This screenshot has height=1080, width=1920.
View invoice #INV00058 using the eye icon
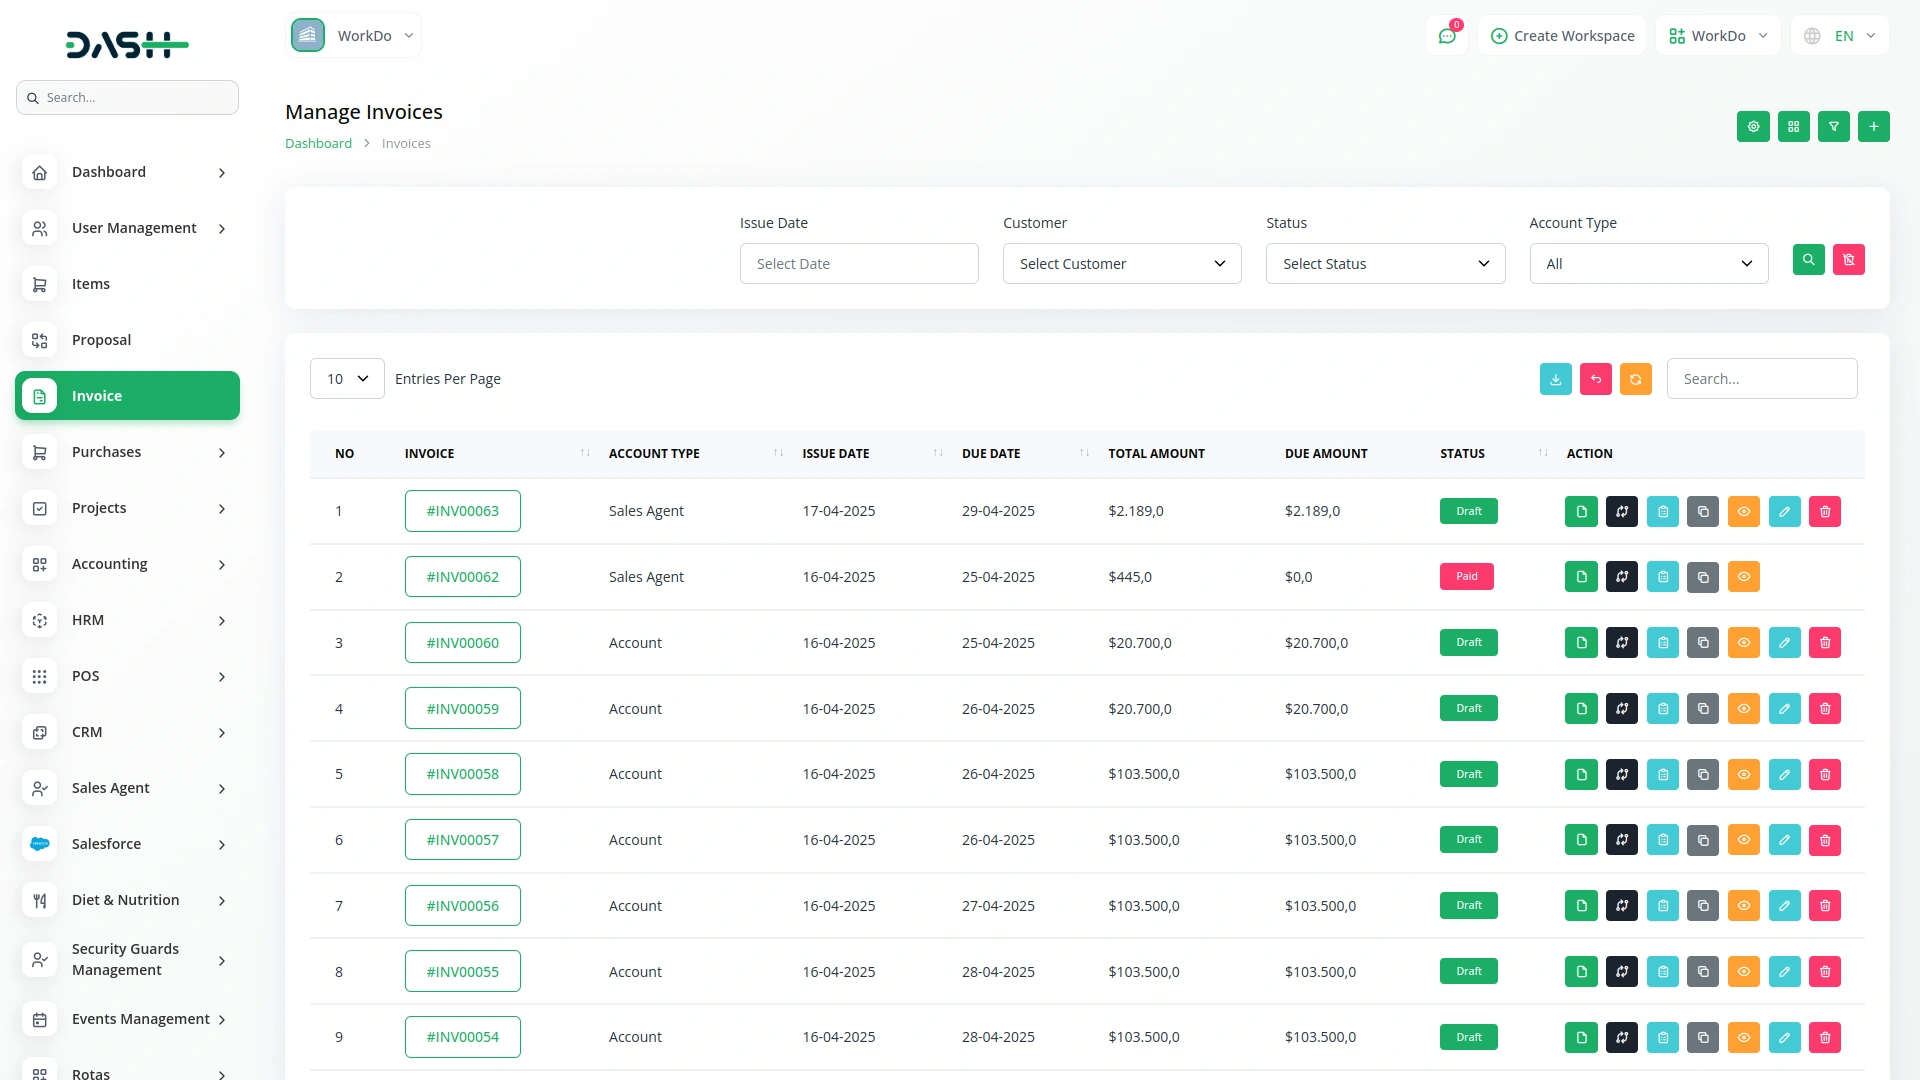(x=1743, y=775)
